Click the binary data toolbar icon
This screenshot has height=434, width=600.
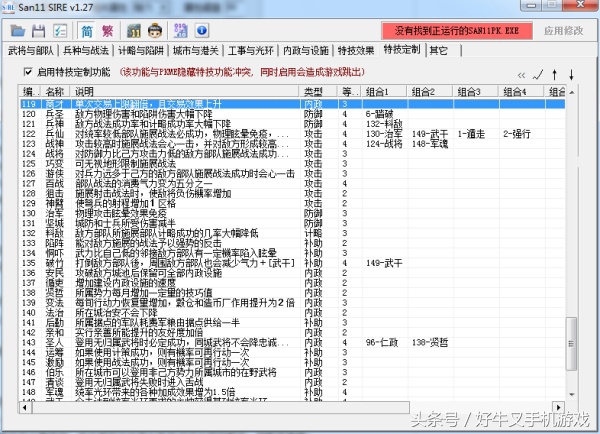point(180,31)
